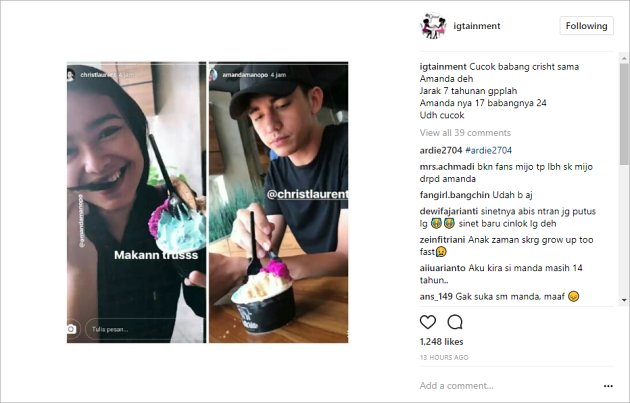The width and height of the screenshot is (630, 403).
Task: View the 1,248 likes list
Action: click(x=441, y=342)
